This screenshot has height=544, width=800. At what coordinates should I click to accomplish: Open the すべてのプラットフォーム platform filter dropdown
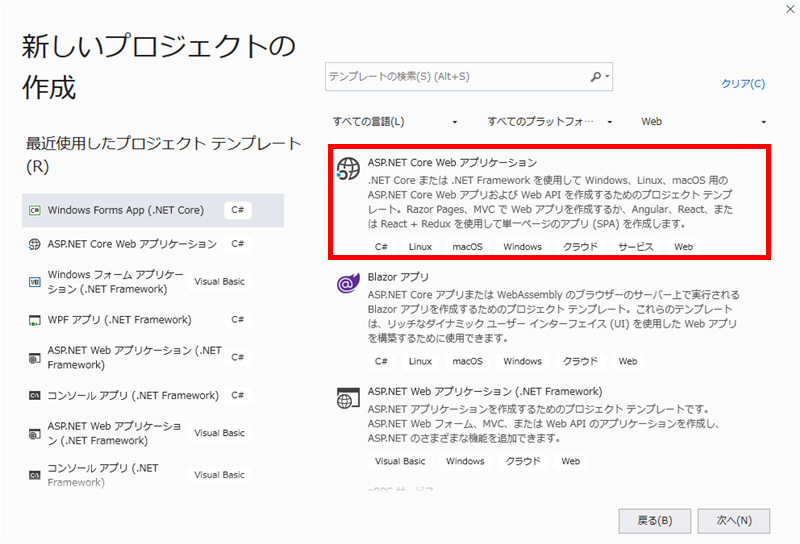tap(549, 121)
